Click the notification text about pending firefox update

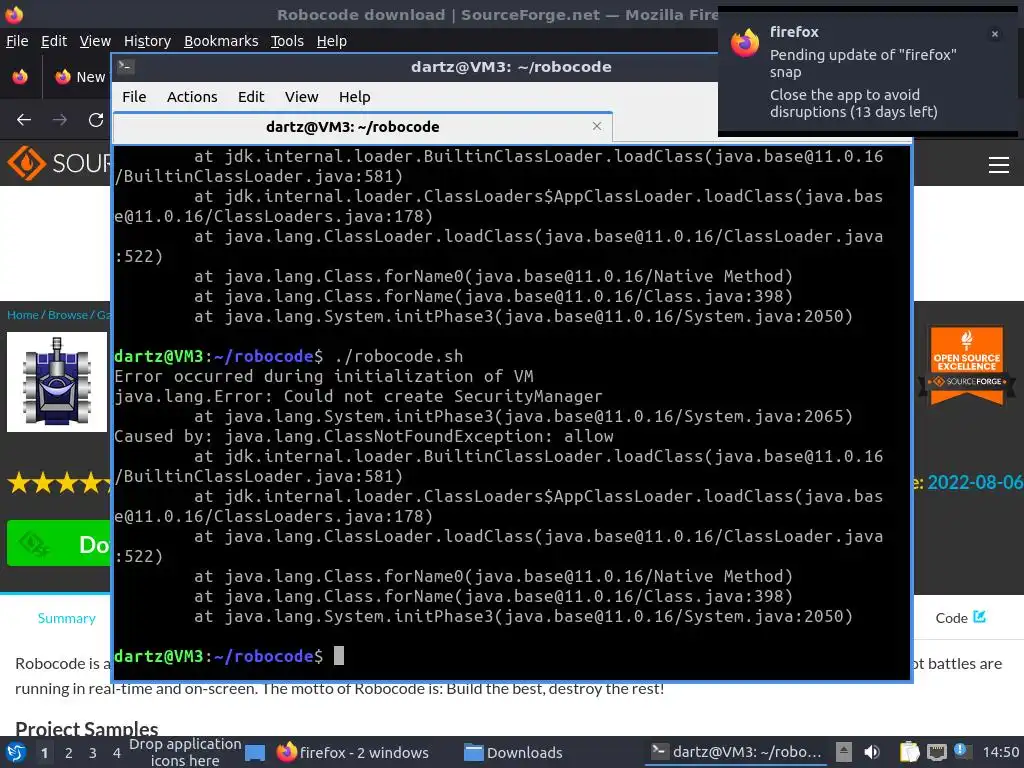point(863,63)
